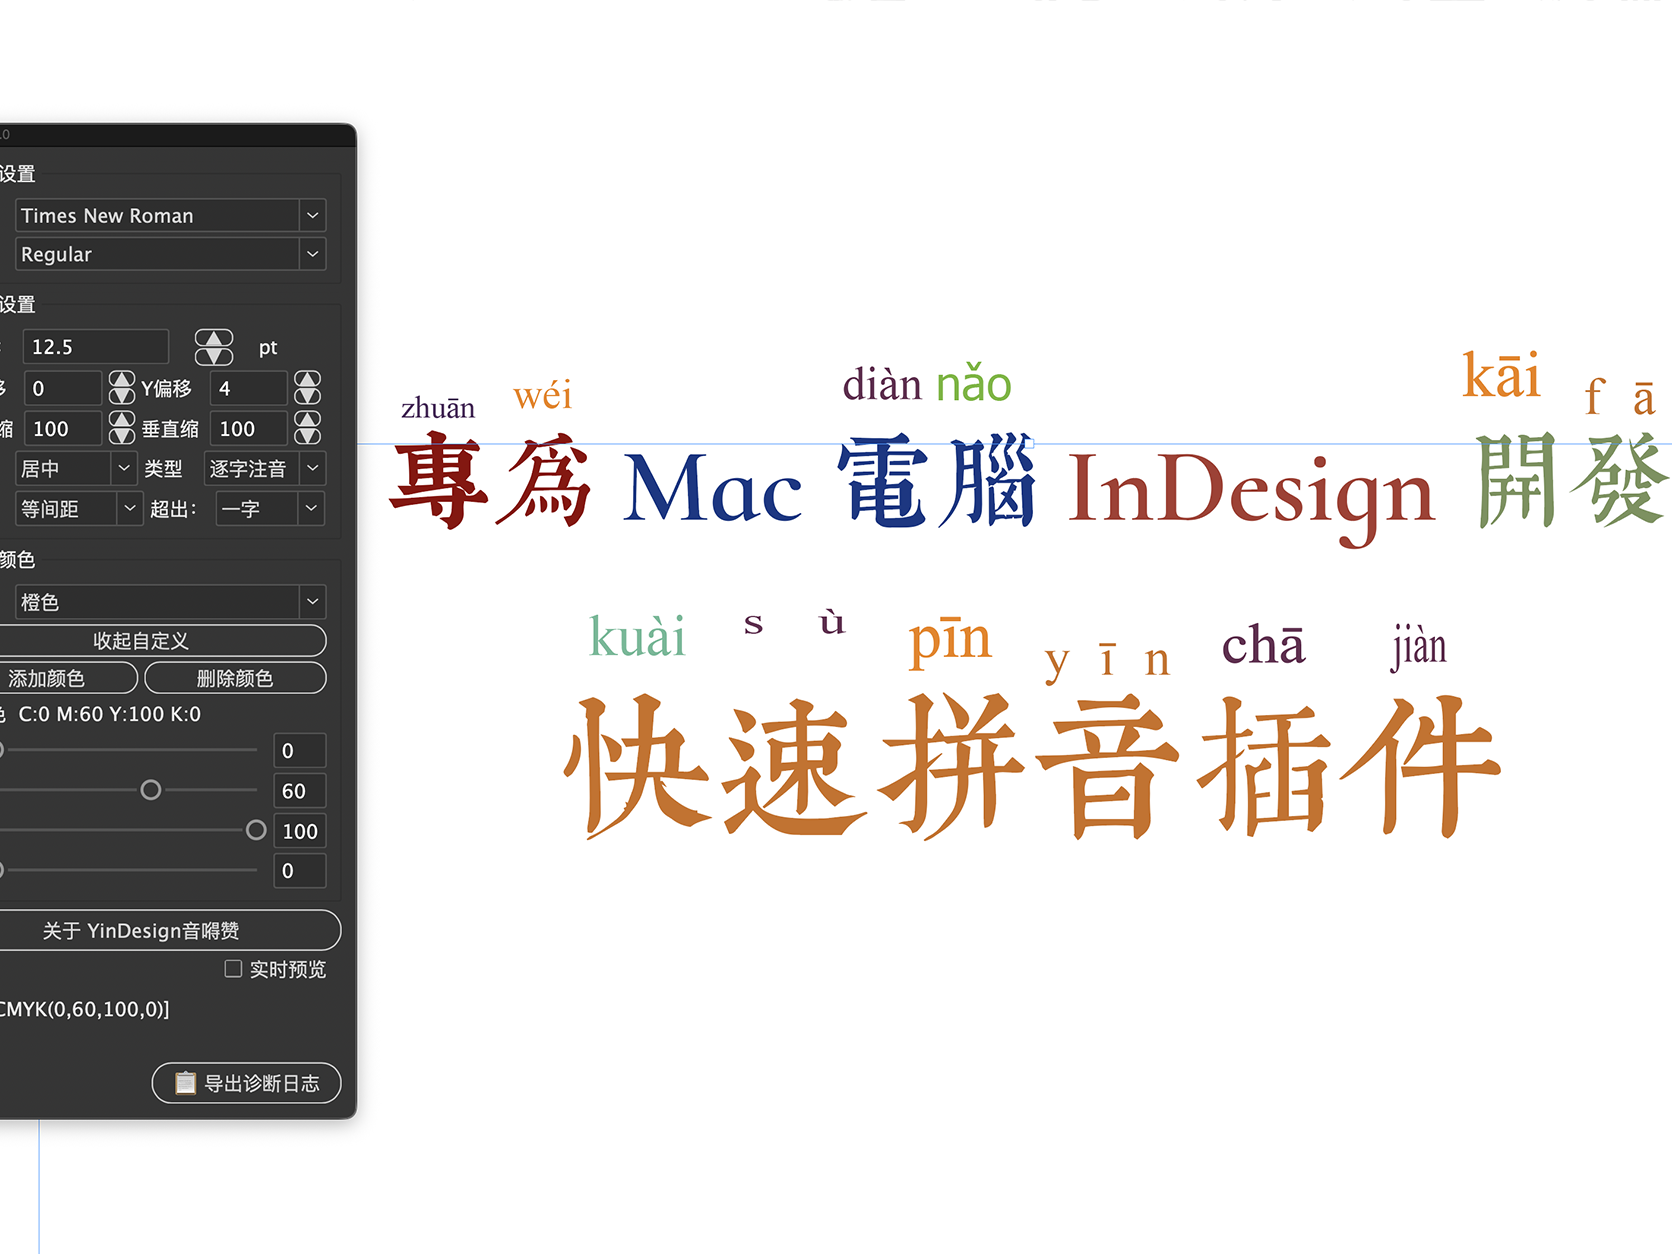Click the magenta slider handle at 60

coord(151,790)
